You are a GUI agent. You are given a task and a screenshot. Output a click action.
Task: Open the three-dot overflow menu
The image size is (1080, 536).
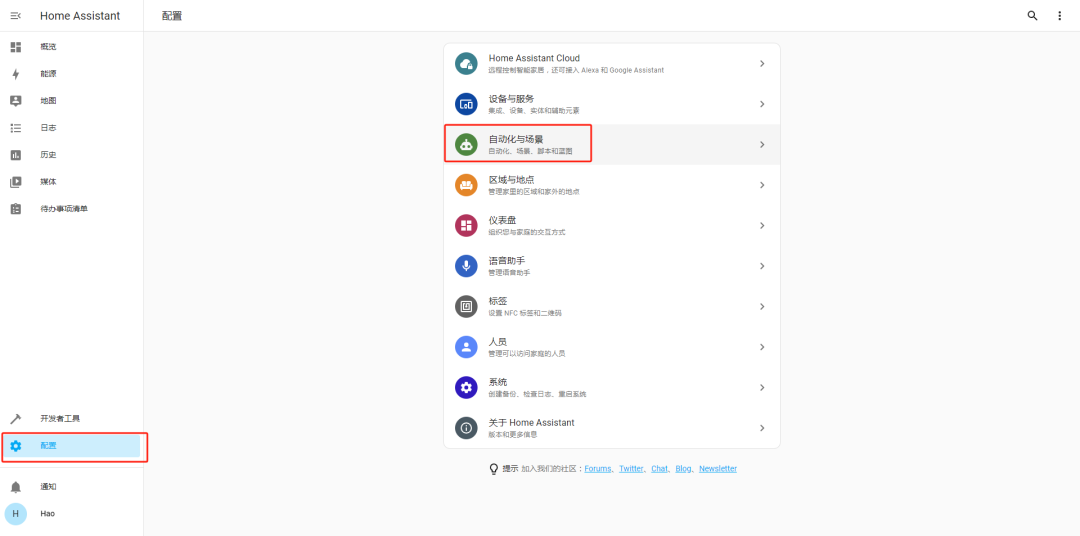pos(1059,16)
